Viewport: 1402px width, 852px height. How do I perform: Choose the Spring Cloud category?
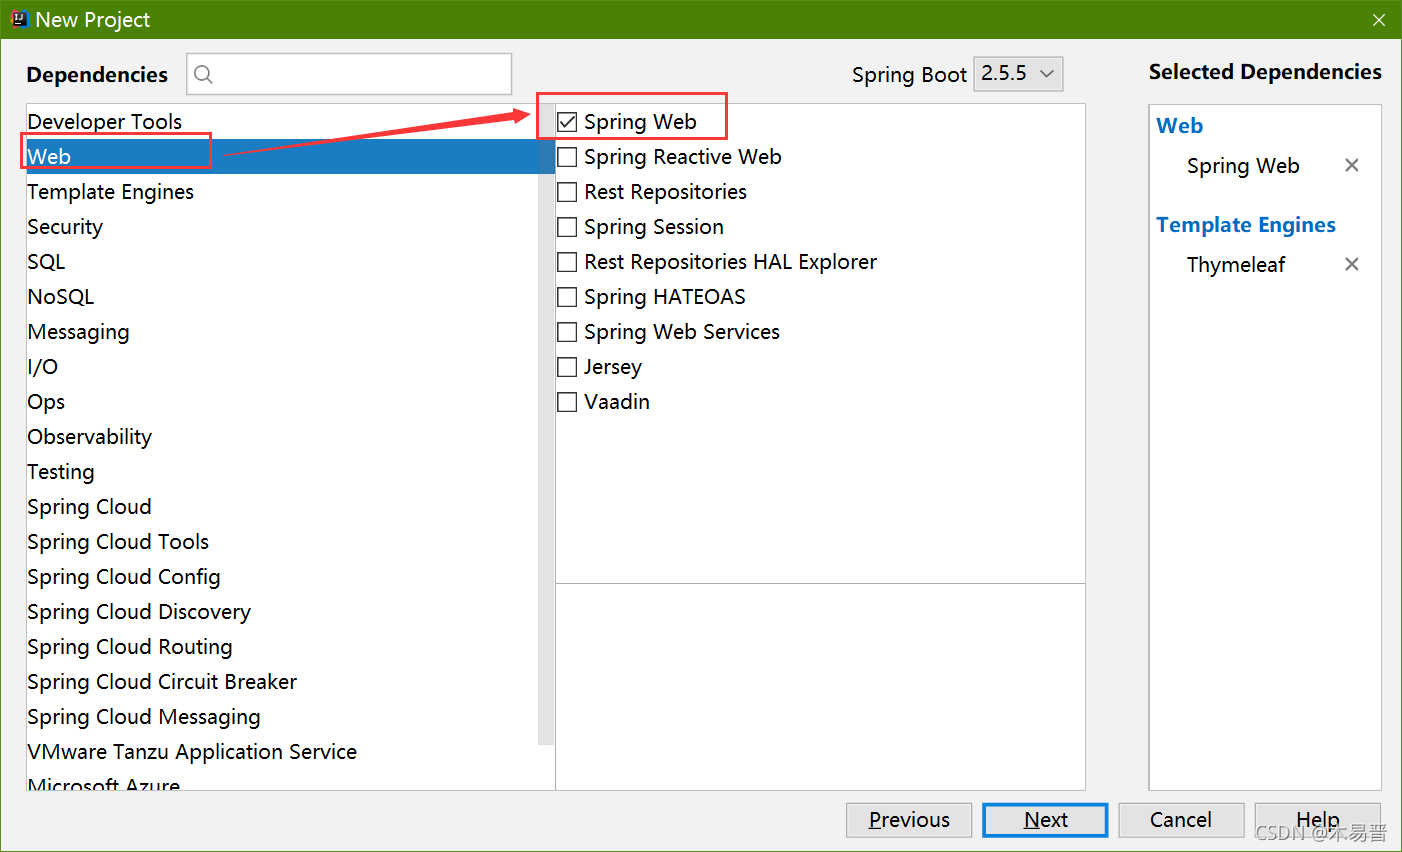coord(282,507)
